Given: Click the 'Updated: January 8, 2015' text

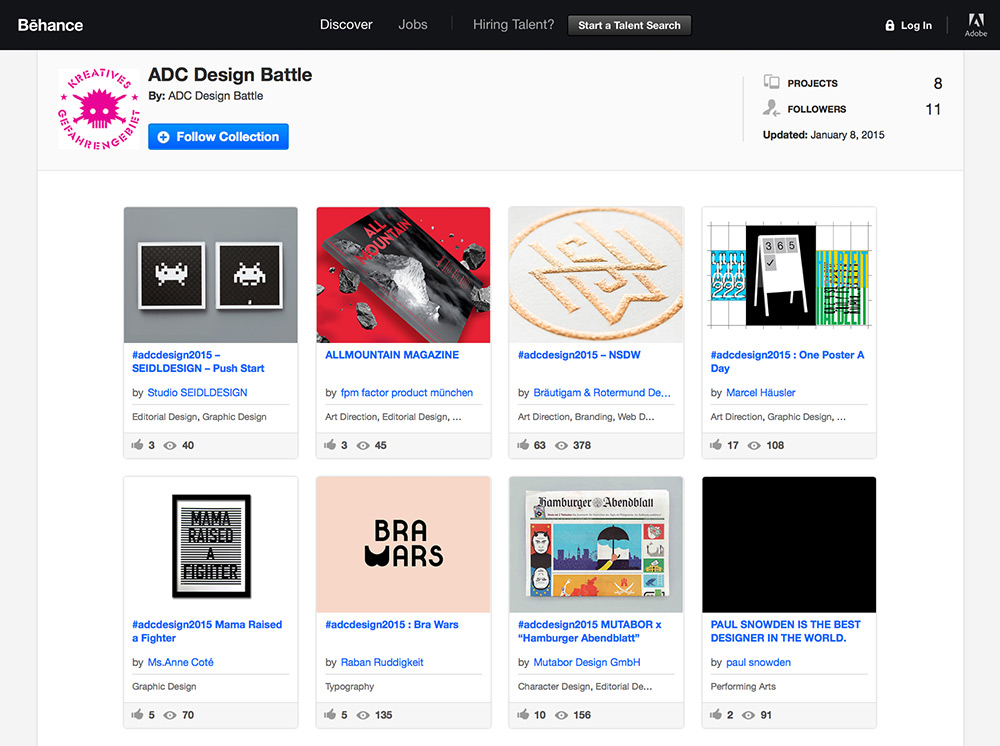Looking at the screenshot, I should pyautogui.click(x=823, y=135).
